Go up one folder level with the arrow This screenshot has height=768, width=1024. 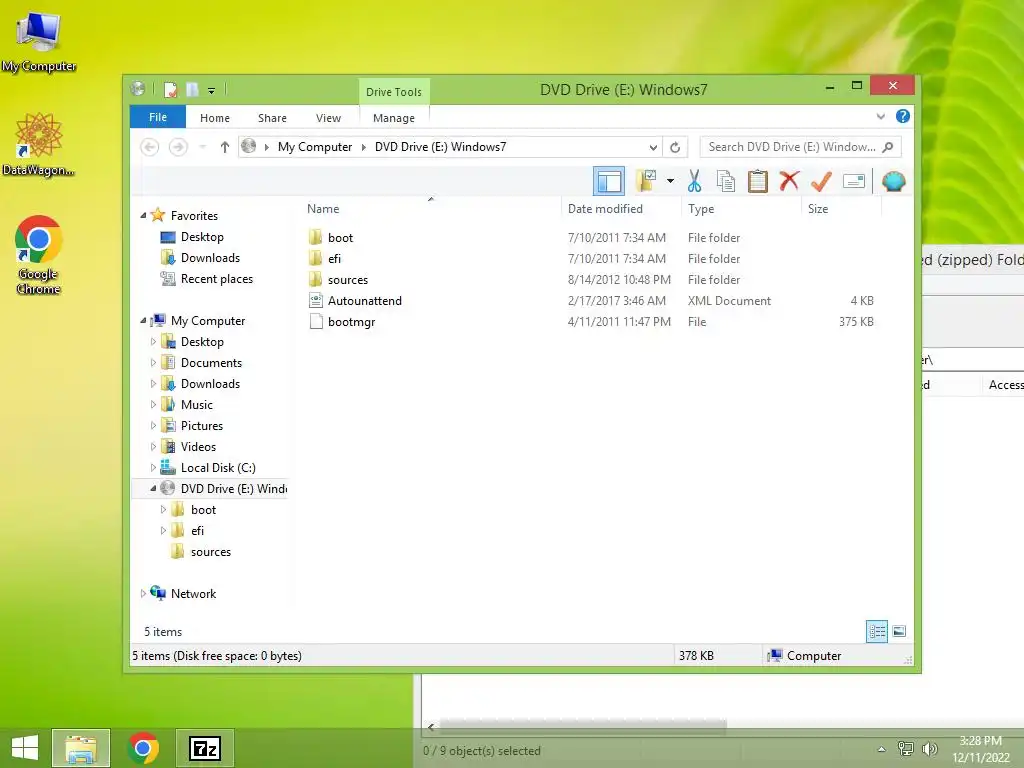[x=225, y=147]
